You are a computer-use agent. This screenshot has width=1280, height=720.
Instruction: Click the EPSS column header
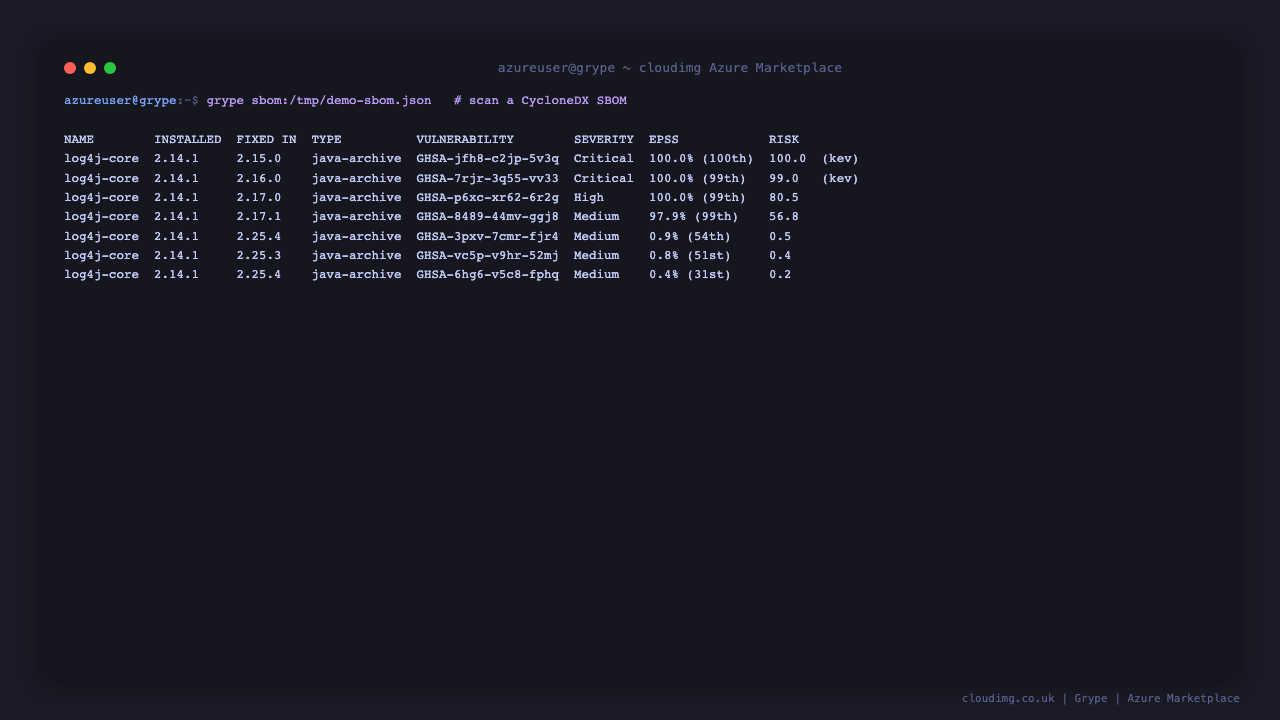pyautogui.click(x=664, y=140)
